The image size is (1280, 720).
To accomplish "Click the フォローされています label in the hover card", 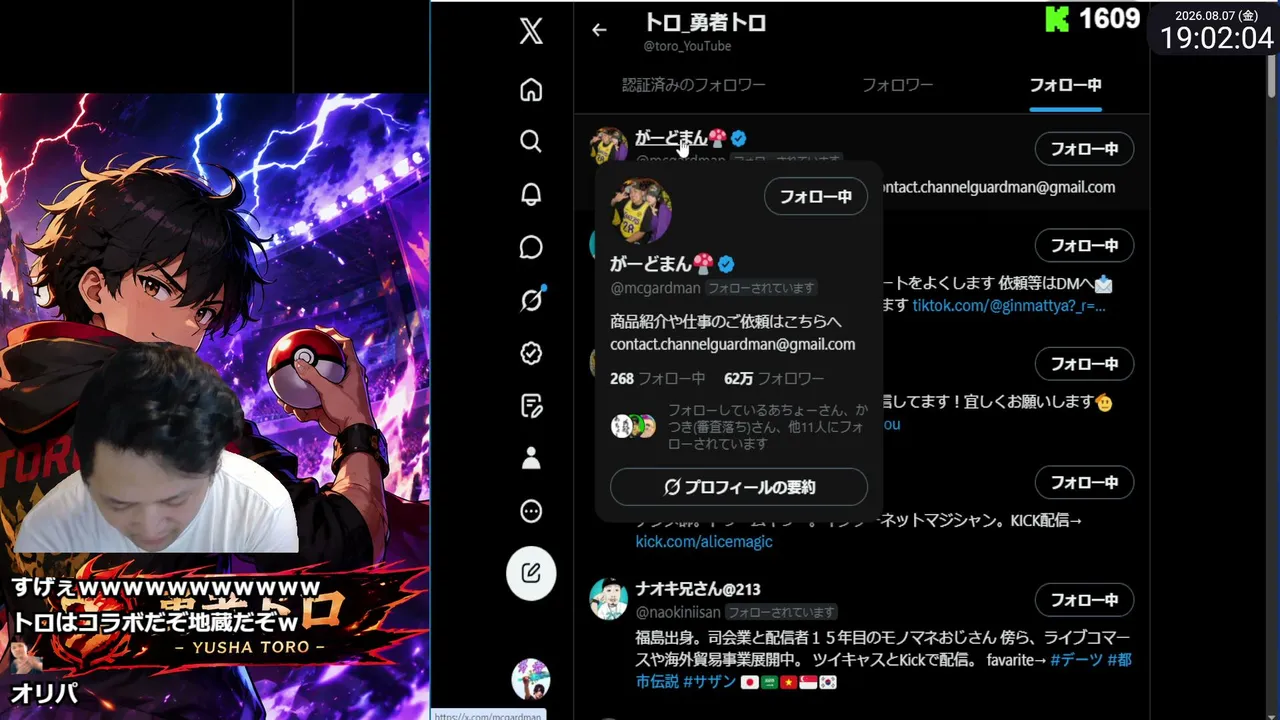I will point(761,288).
